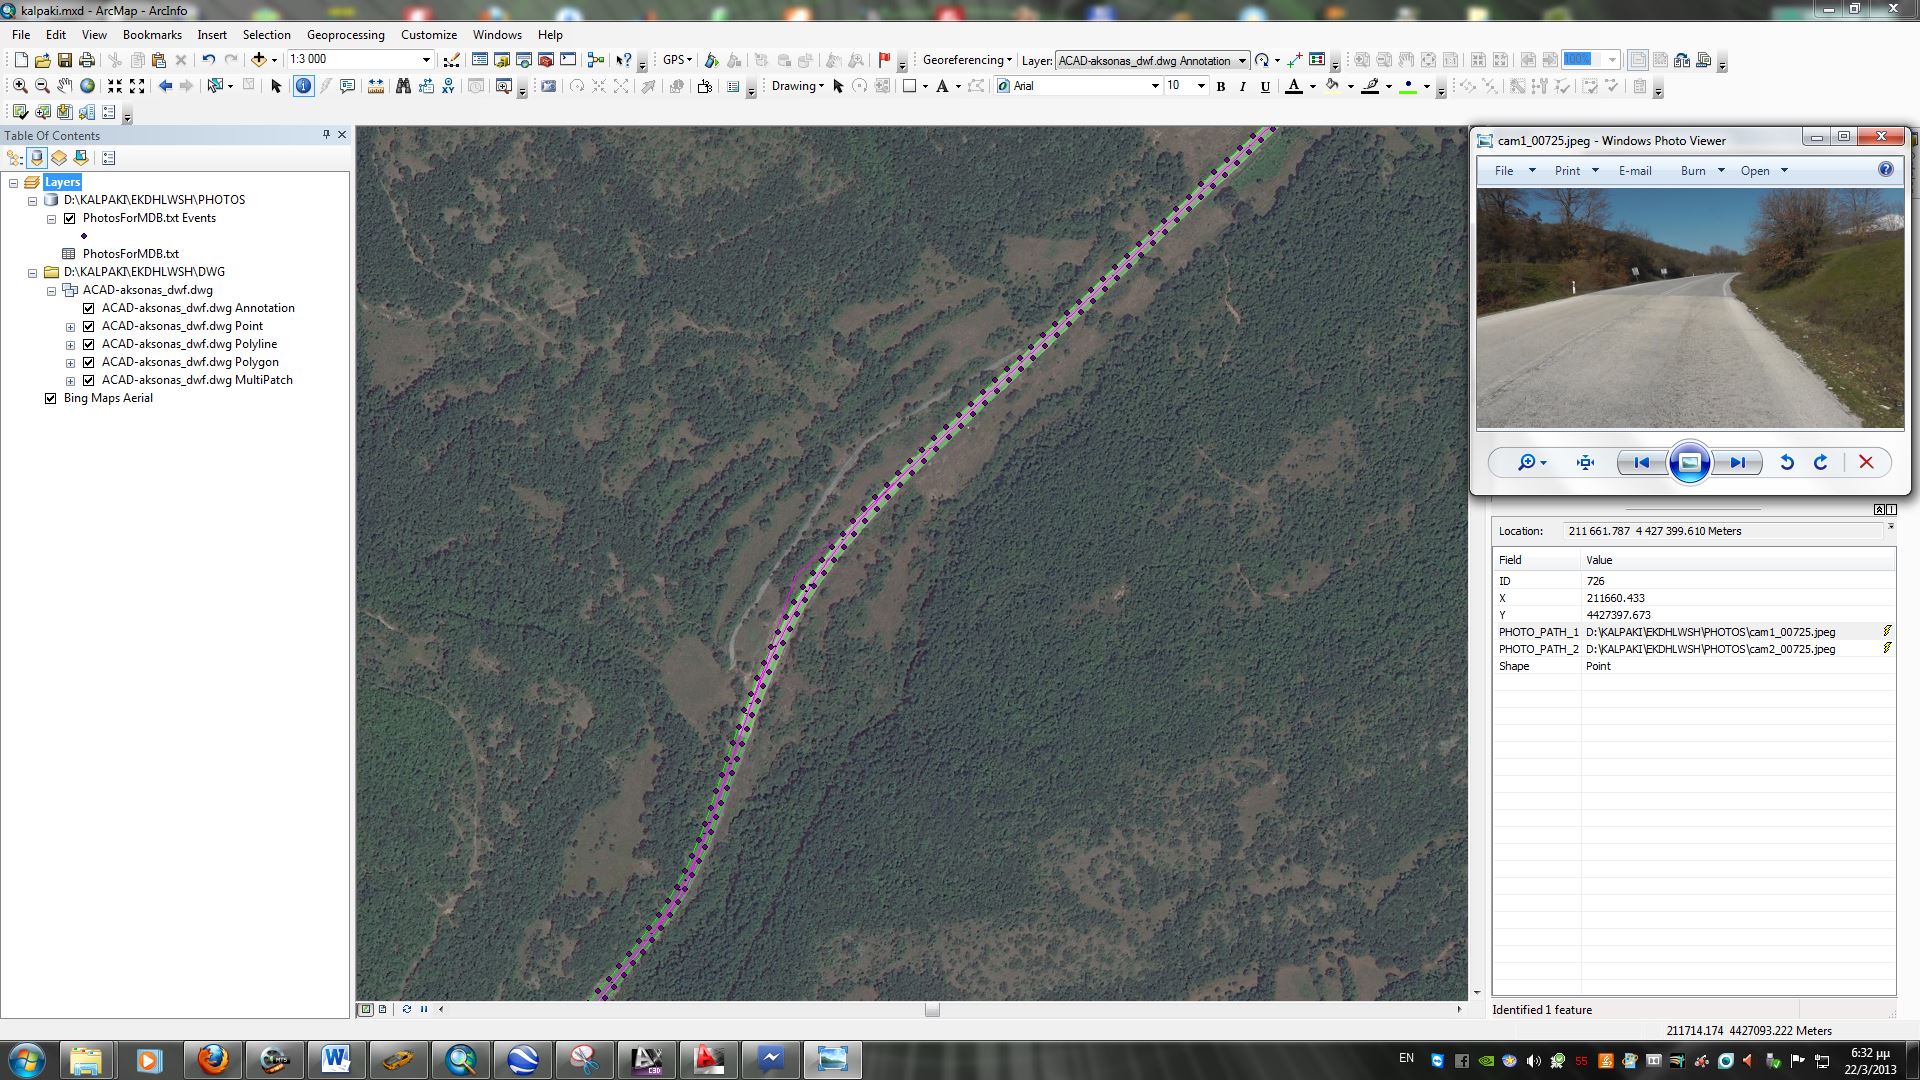
Task: Click the Go To XY tool
Action: pyautogui.click(x=448, y=86)
